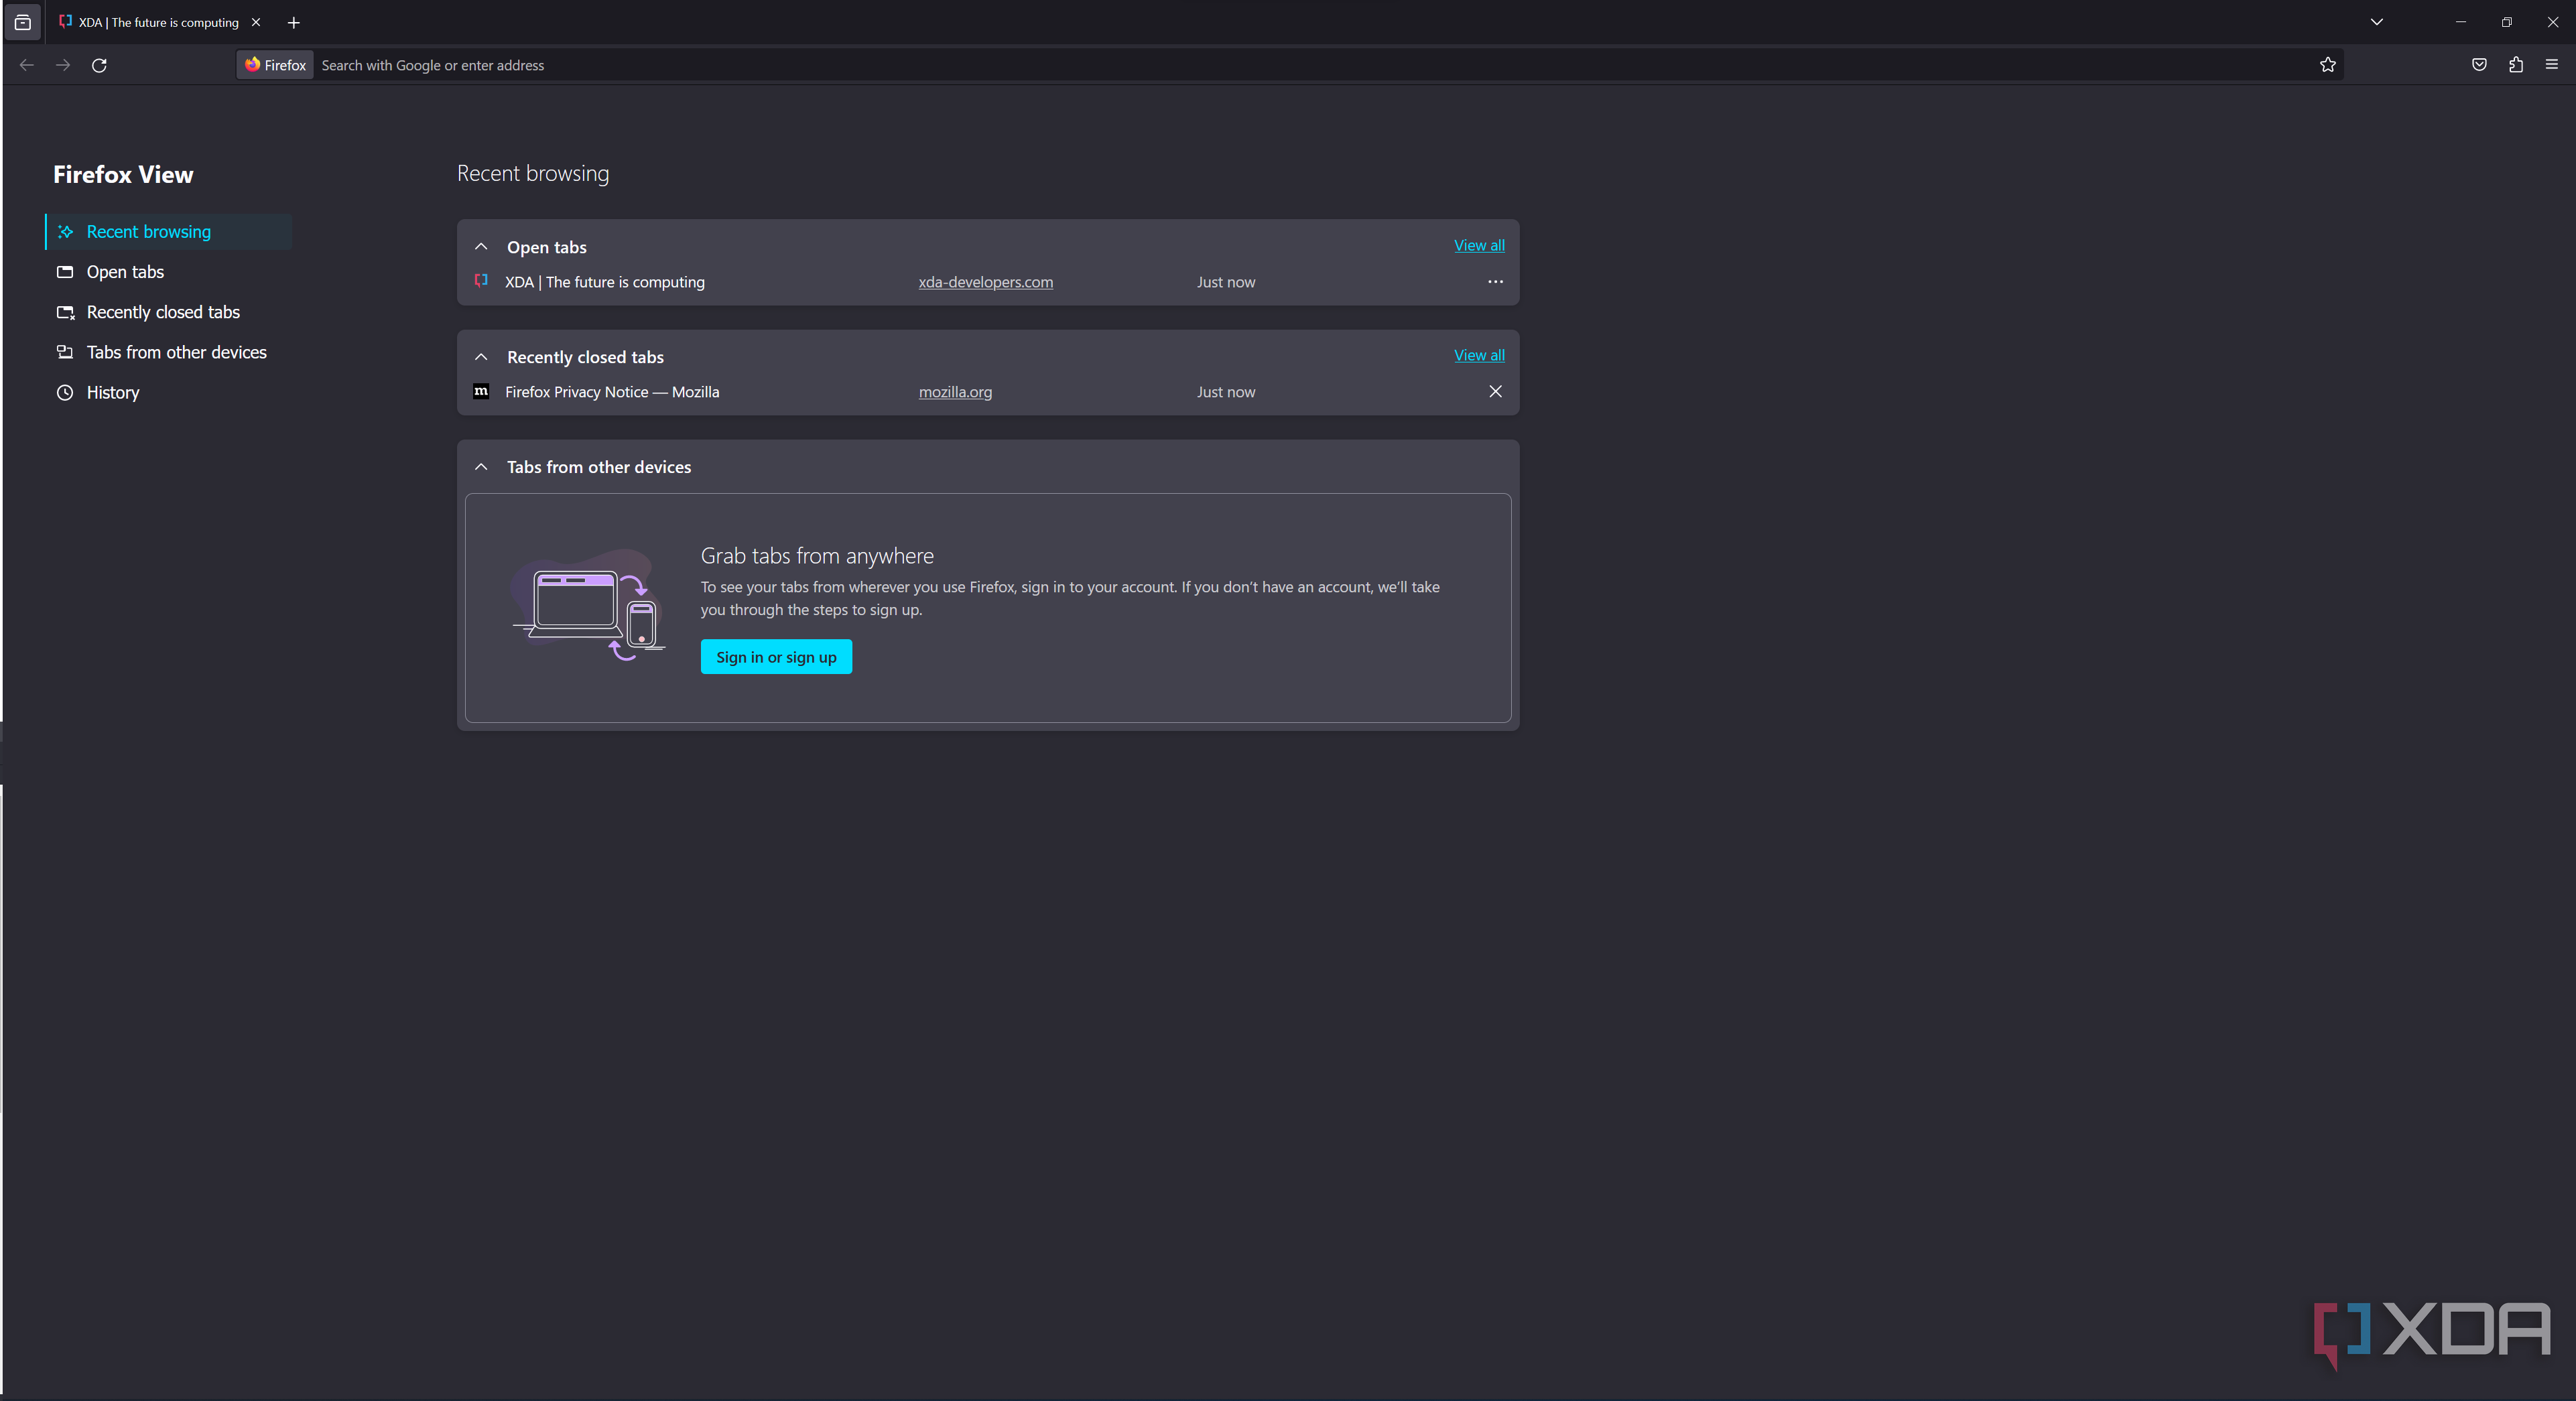
Task: Click the Mozilla favicon in closed tabs row
Action: (481, 391)
